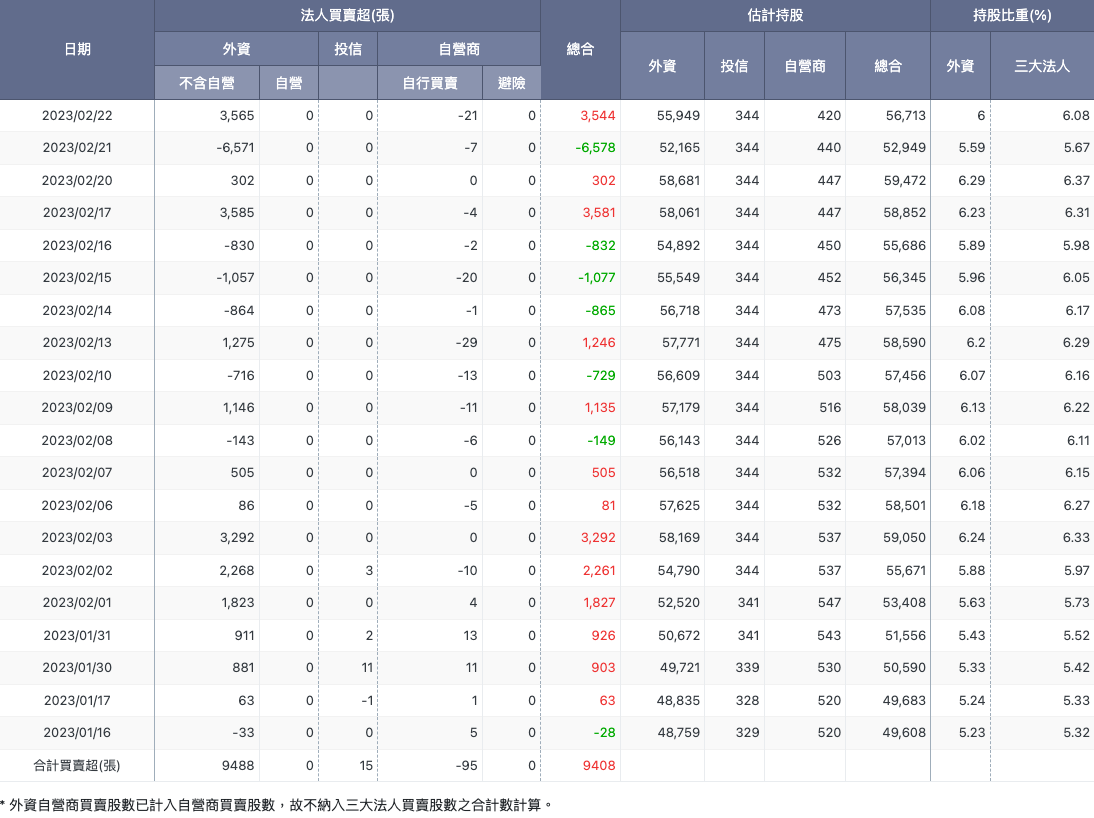1094x818 pixels.
Task: Select the 2023/02/14 date cell
Action: pyautogui.click(x=77, y=311)
